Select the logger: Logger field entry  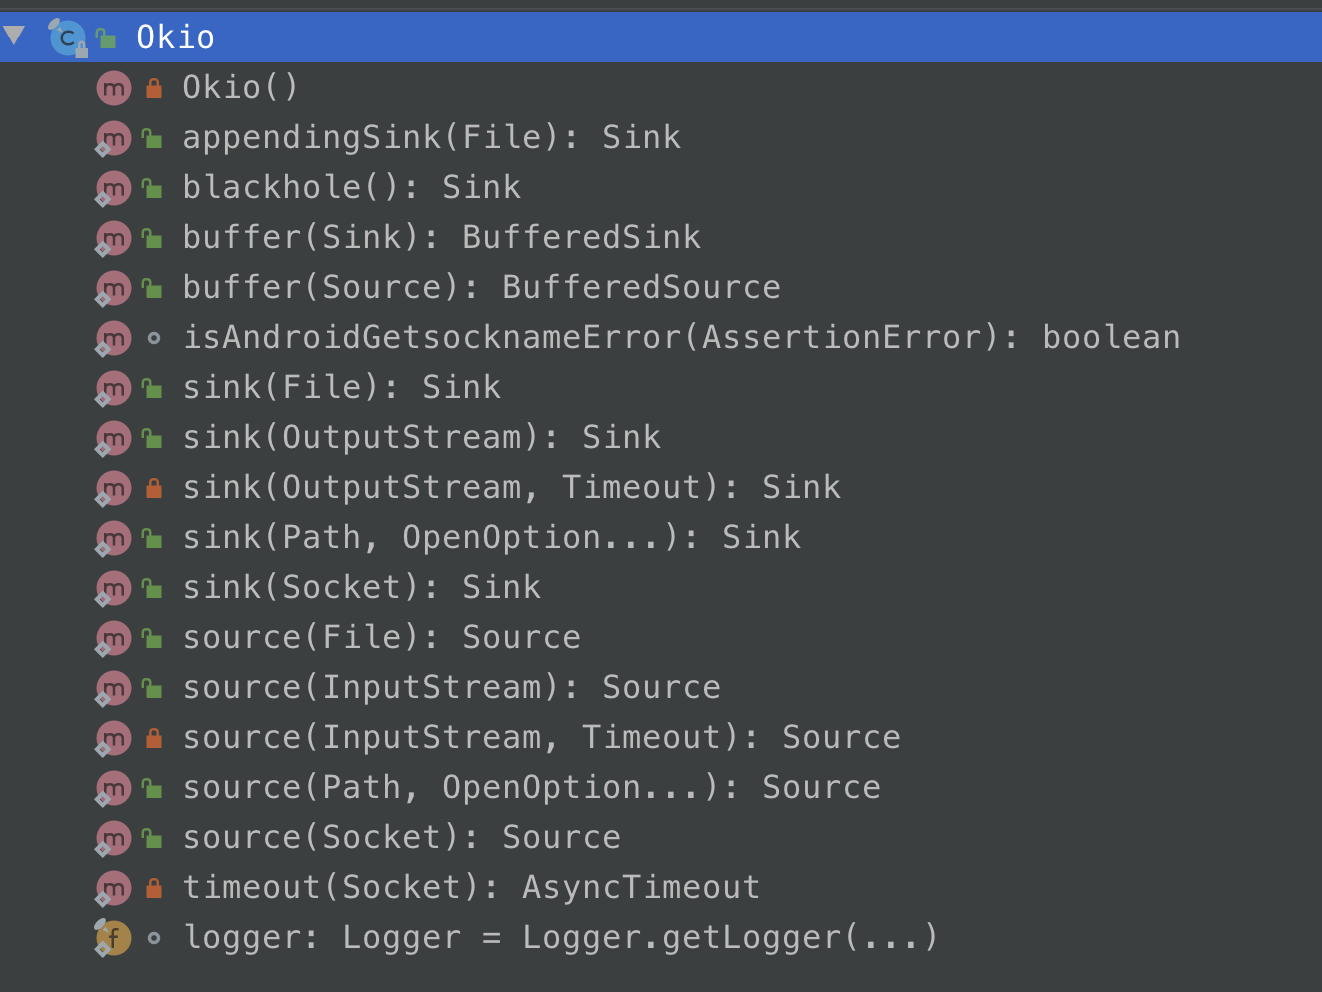(x=561, y=937)
